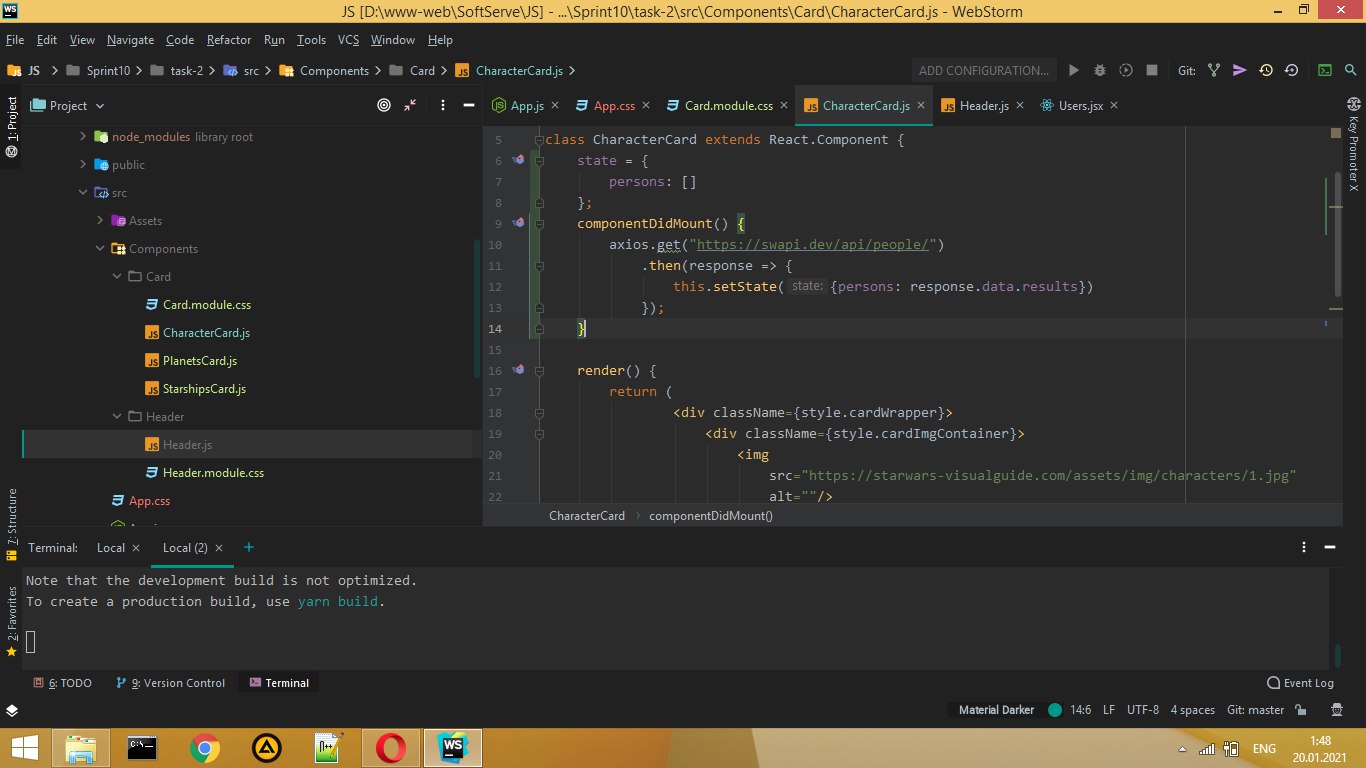Click the Git commit arrow icon

pyautogui.click(x=1240, y=71)
